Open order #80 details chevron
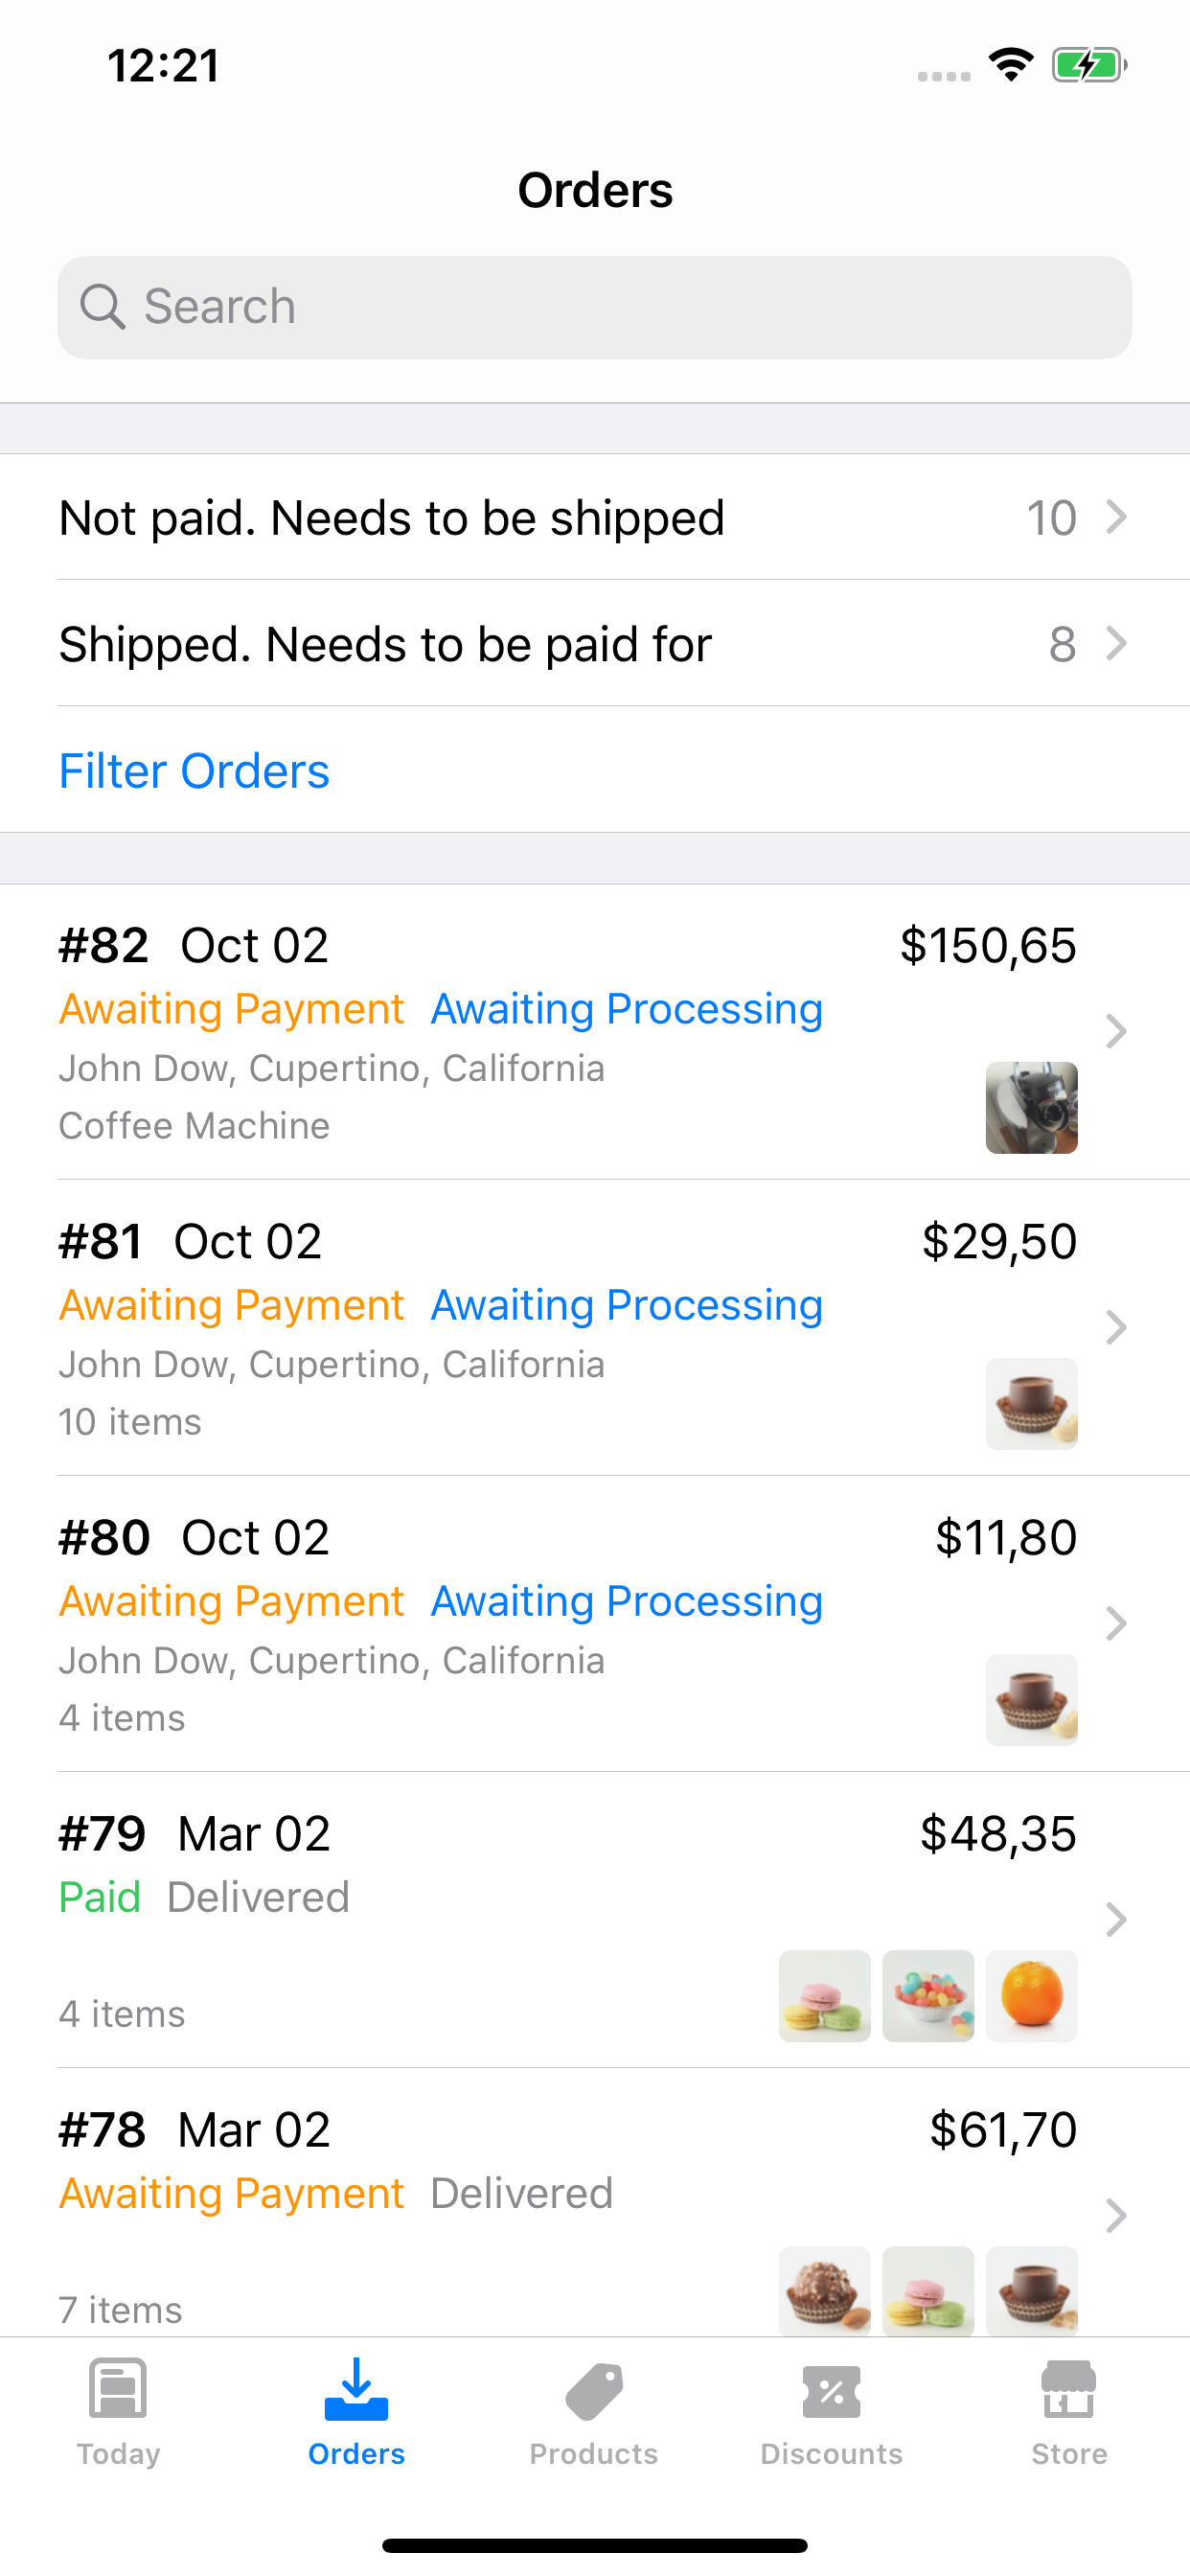Screen dimensions: 1190x2576 [x=1116, y=1623]
